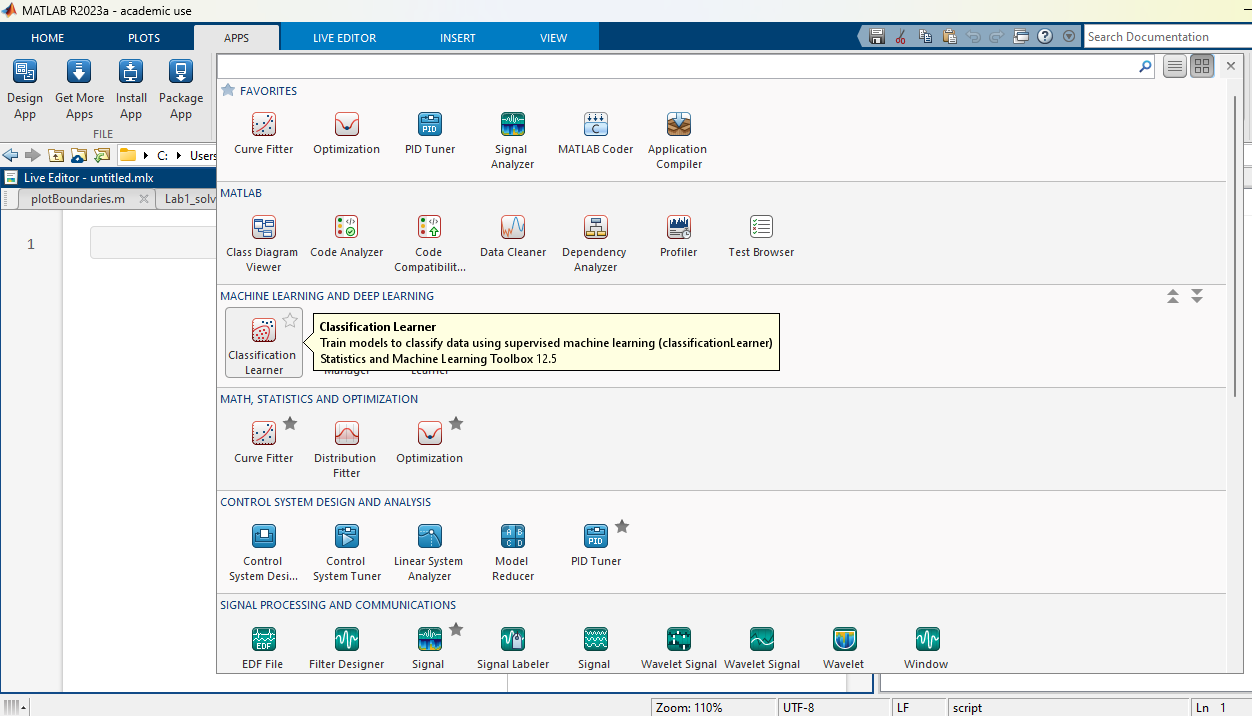Switch app gallery to list view
This screenshot has height=716, width=1252.
point(1175,66)
